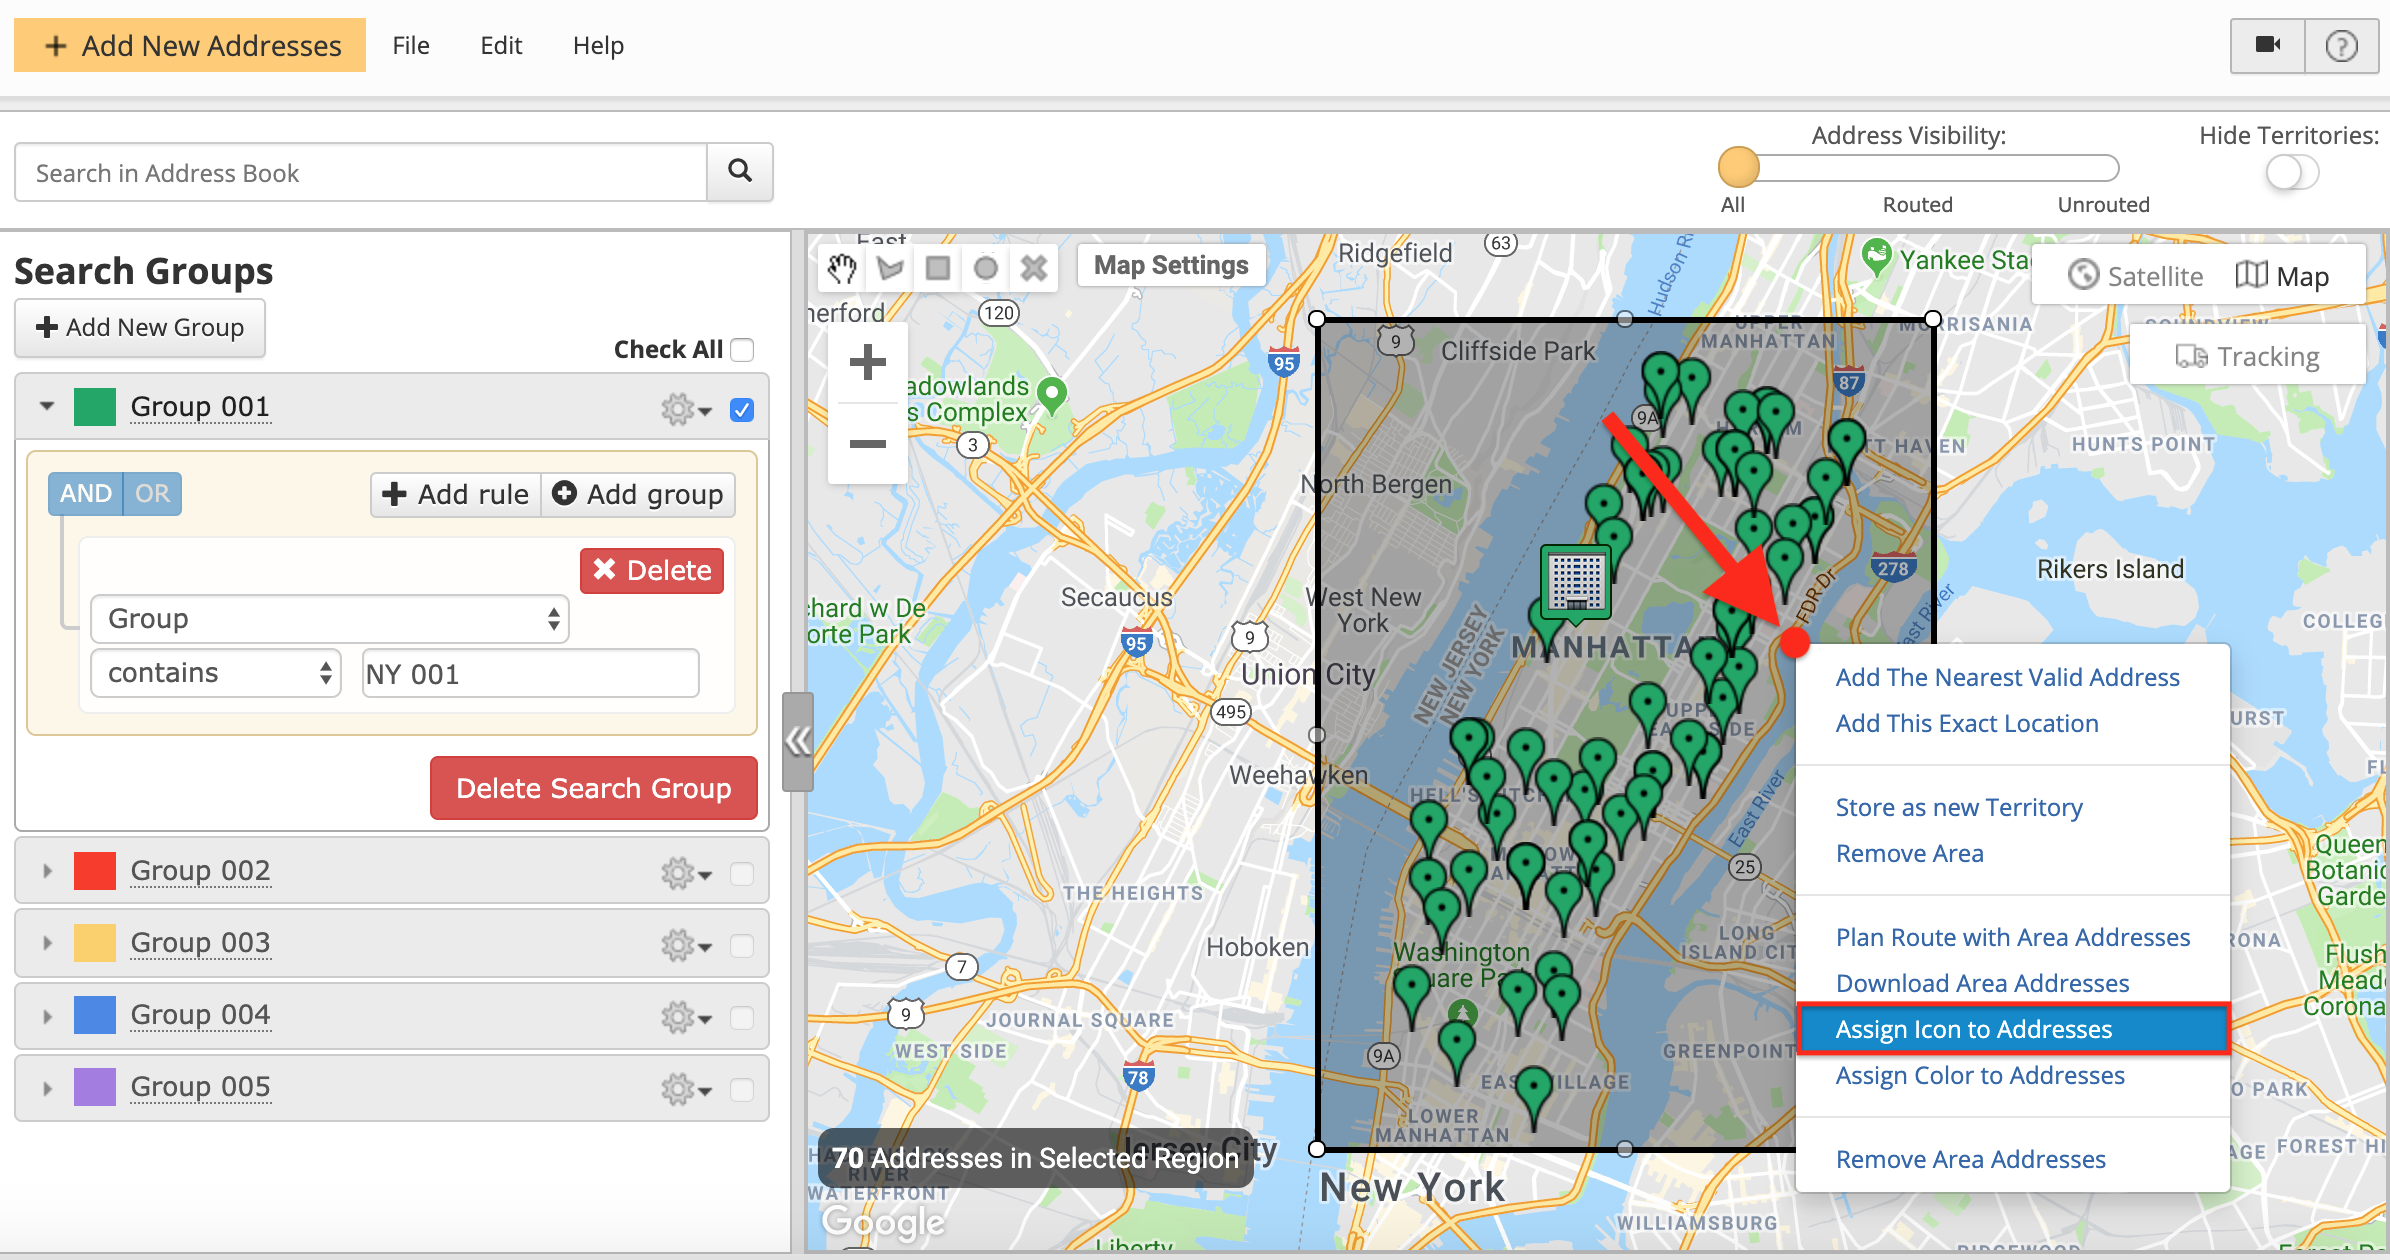Select the polygon drawing tool

click(x=890, y=268)
